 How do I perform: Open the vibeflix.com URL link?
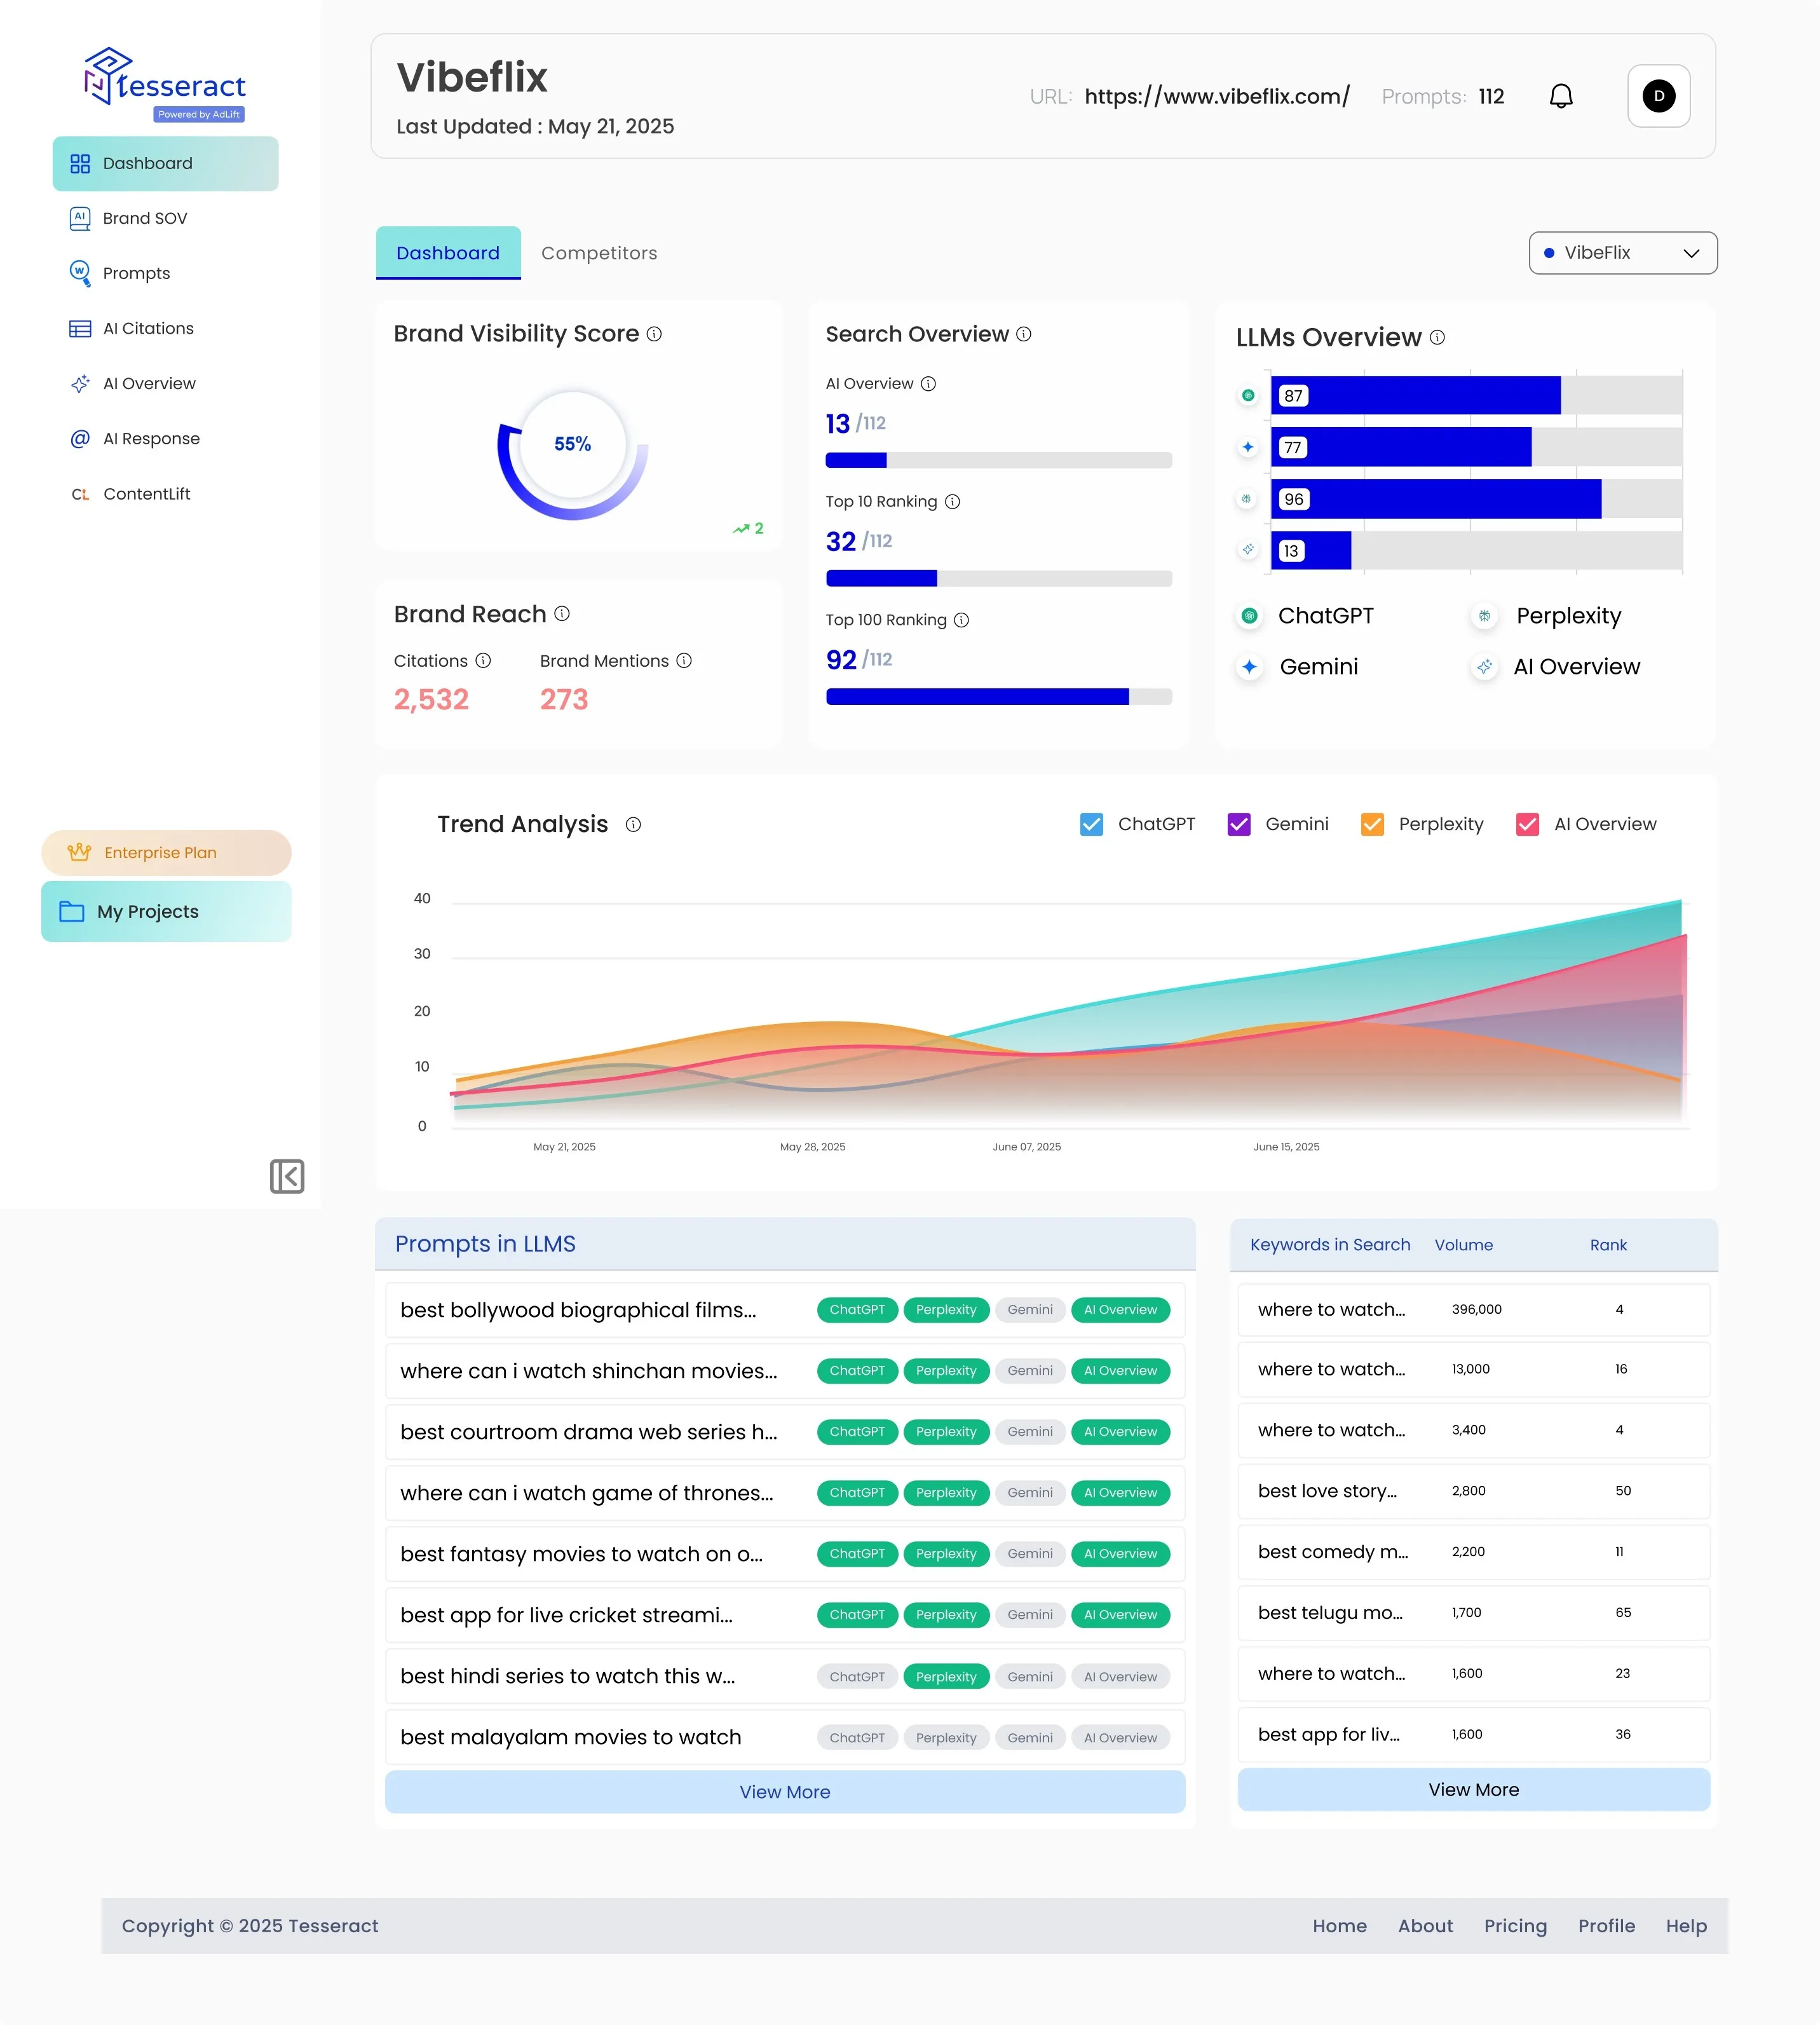point(1217,96)
